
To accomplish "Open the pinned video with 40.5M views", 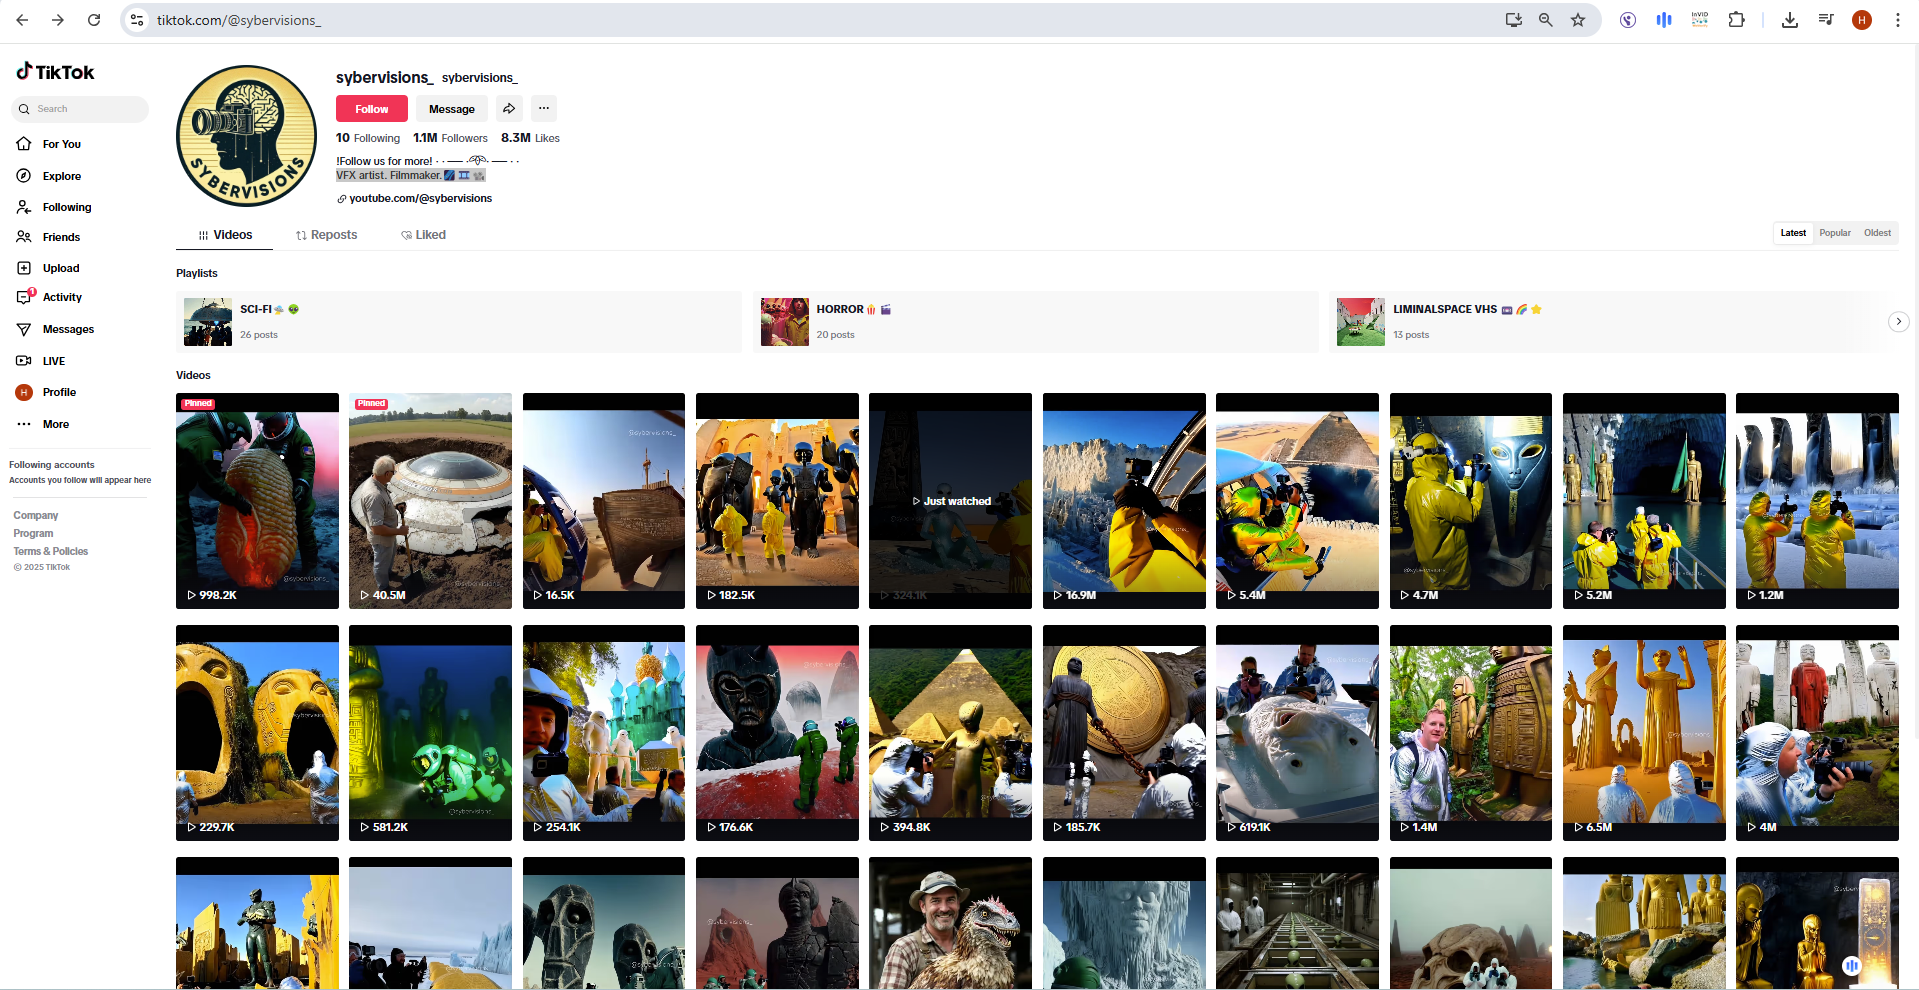I will click(430, 500).
